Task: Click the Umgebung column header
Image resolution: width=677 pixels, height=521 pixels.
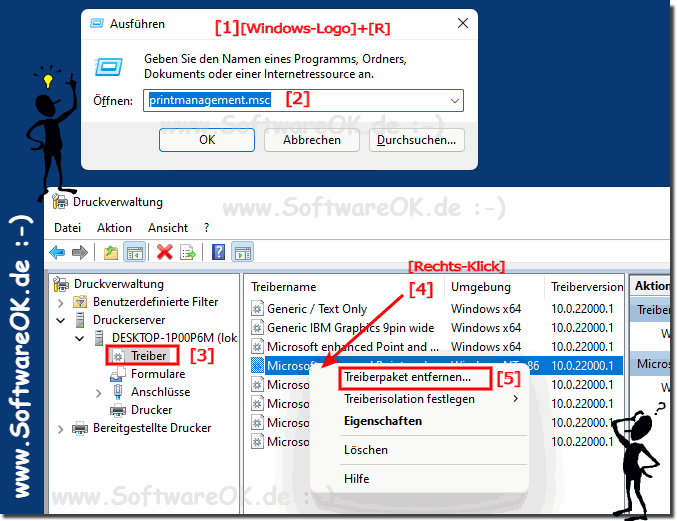Action: tap(481, 287)
